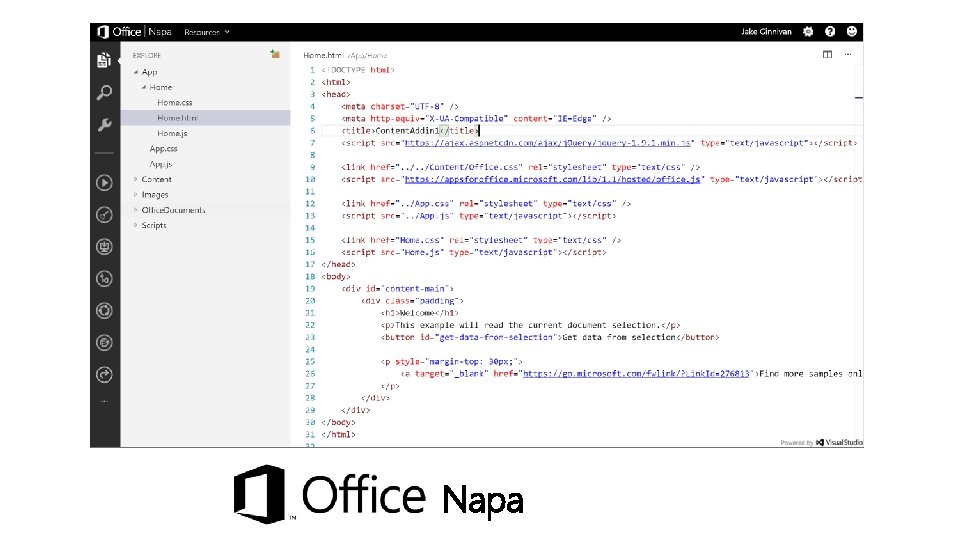Open editor more options ellipsis
Screen dimensions: 979x551
click(x=848, y=54)
